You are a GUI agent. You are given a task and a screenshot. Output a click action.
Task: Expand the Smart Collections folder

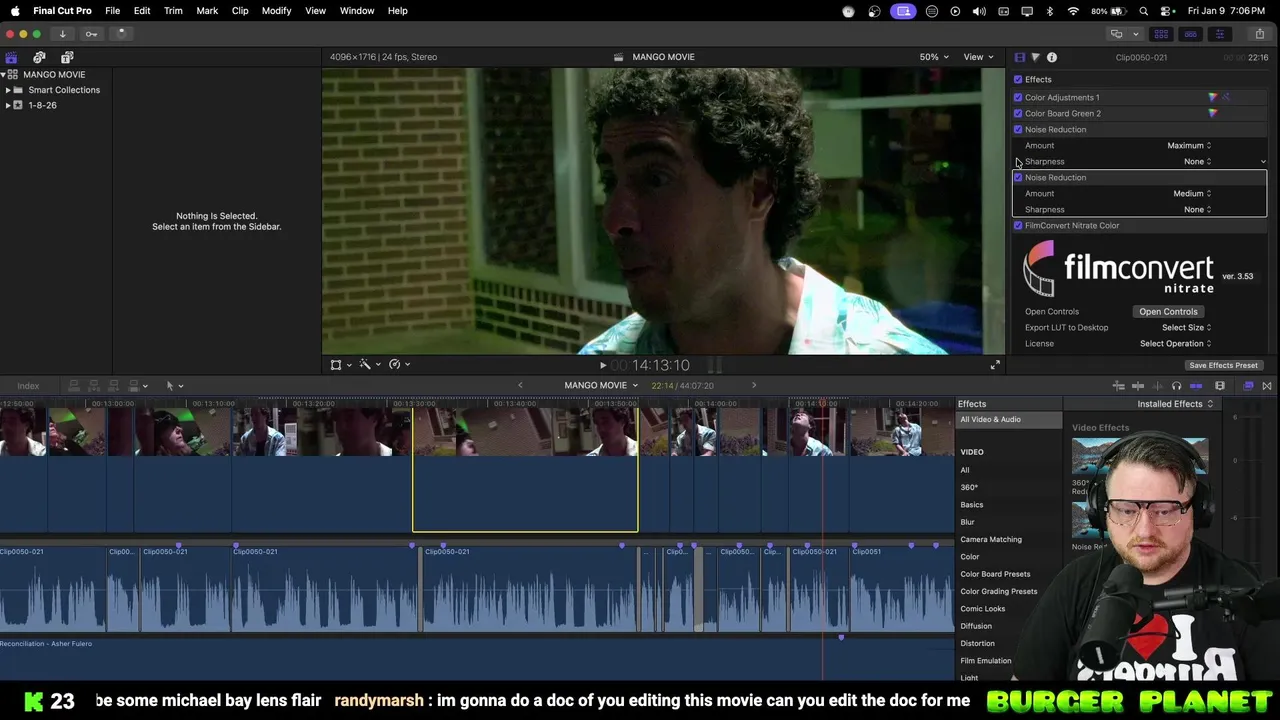pos(8,90)
